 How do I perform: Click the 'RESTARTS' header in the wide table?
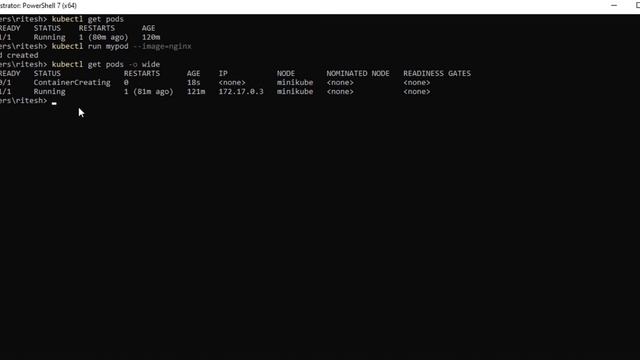(142, 73)
